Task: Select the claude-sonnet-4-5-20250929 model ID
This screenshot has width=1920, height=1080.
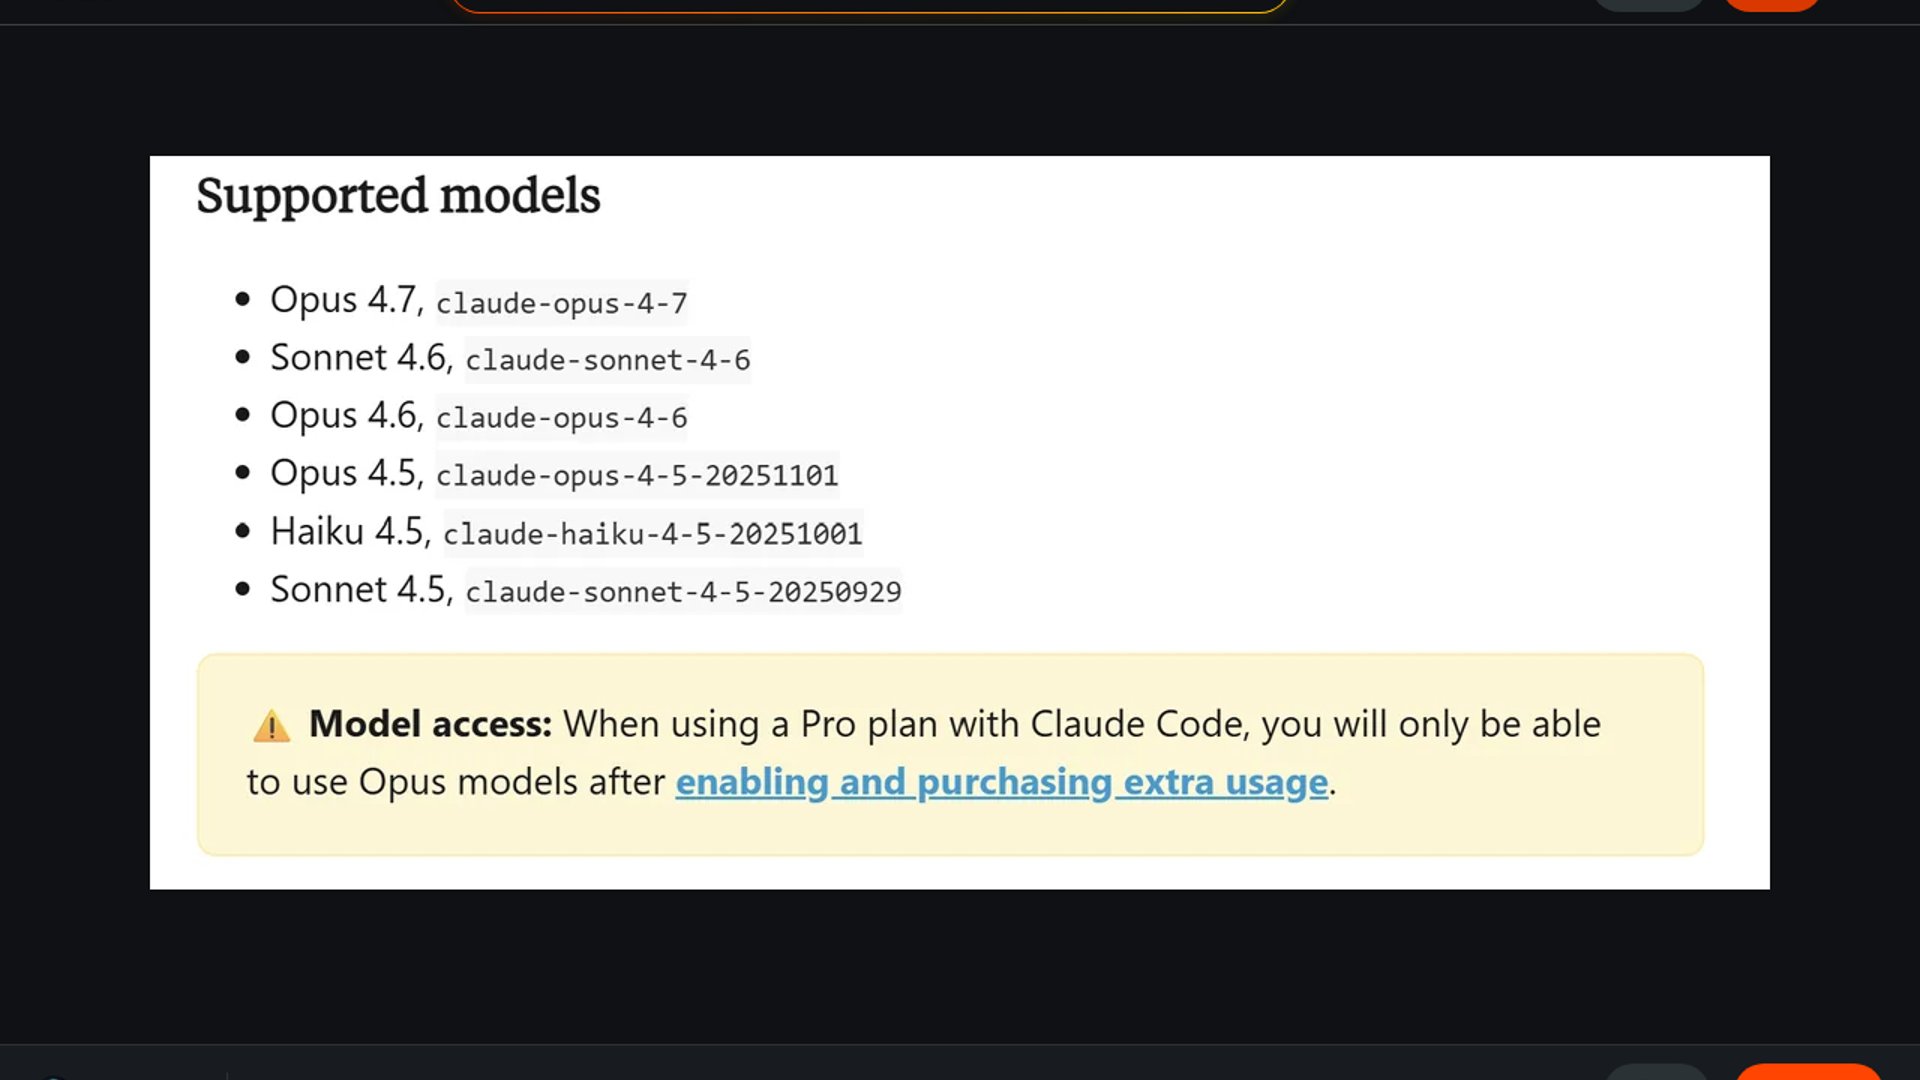Action: [683, 592]
